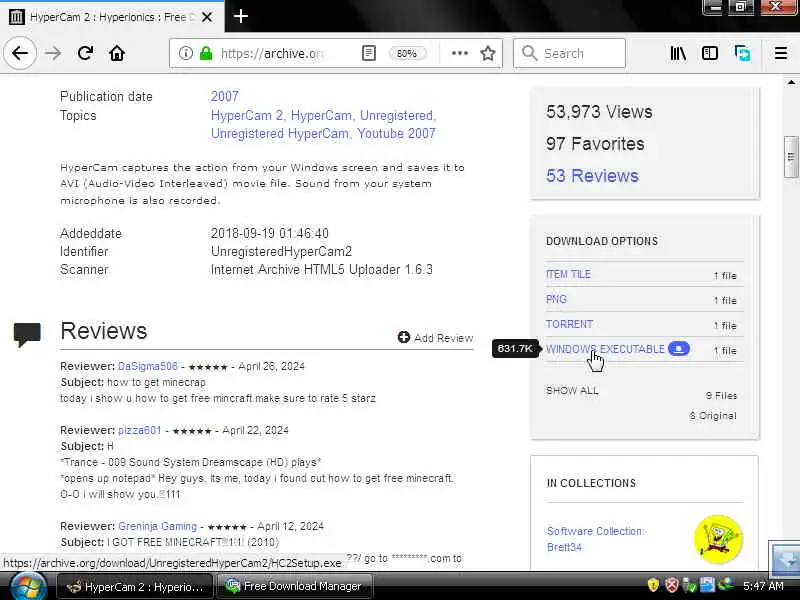Download the ITEM TILE file
Viewport: 800px width, 600px height.
coord(568,274)
